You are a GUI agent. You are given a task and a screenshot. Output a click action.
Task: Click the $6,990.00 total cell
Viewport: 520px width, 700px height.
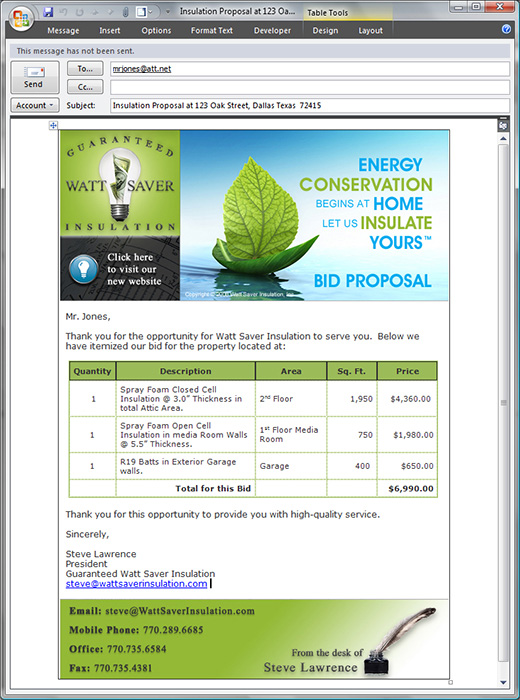point(408,488)
